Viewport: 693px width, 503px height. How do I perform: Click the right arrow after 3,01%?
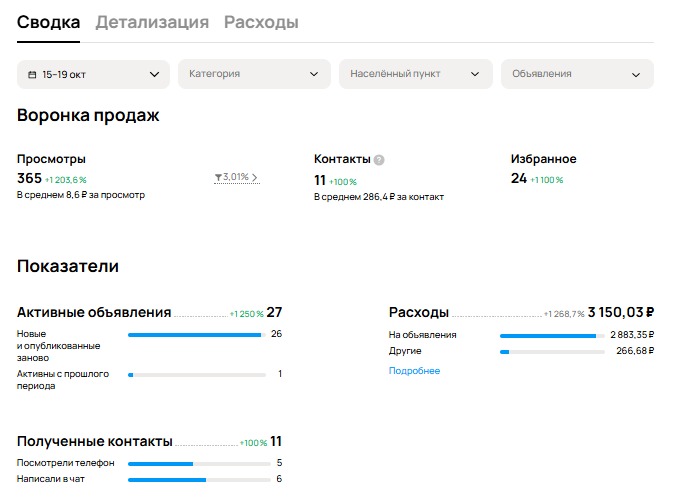click(255, 178)
